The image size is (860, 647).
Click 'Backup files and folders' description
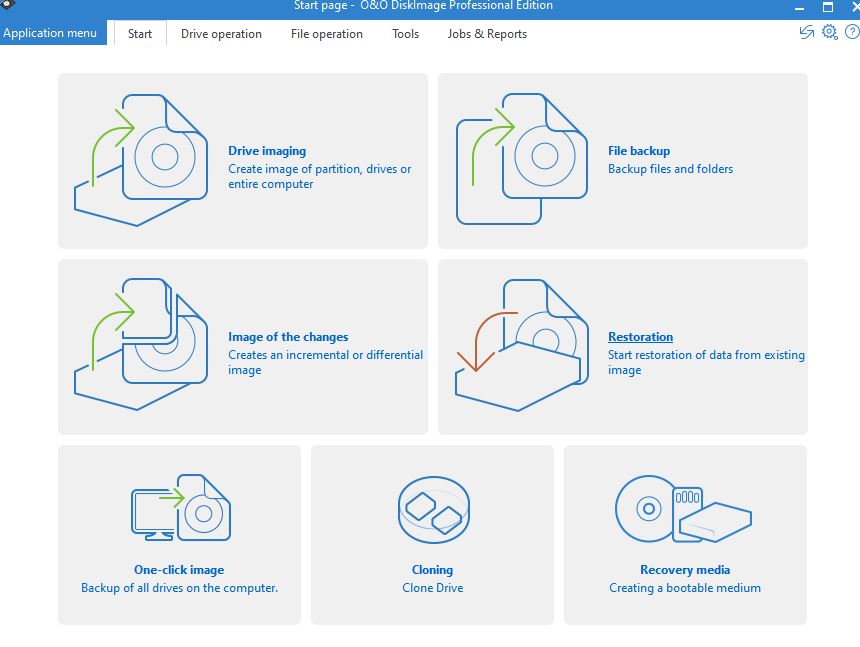click(x=670, y=169)
